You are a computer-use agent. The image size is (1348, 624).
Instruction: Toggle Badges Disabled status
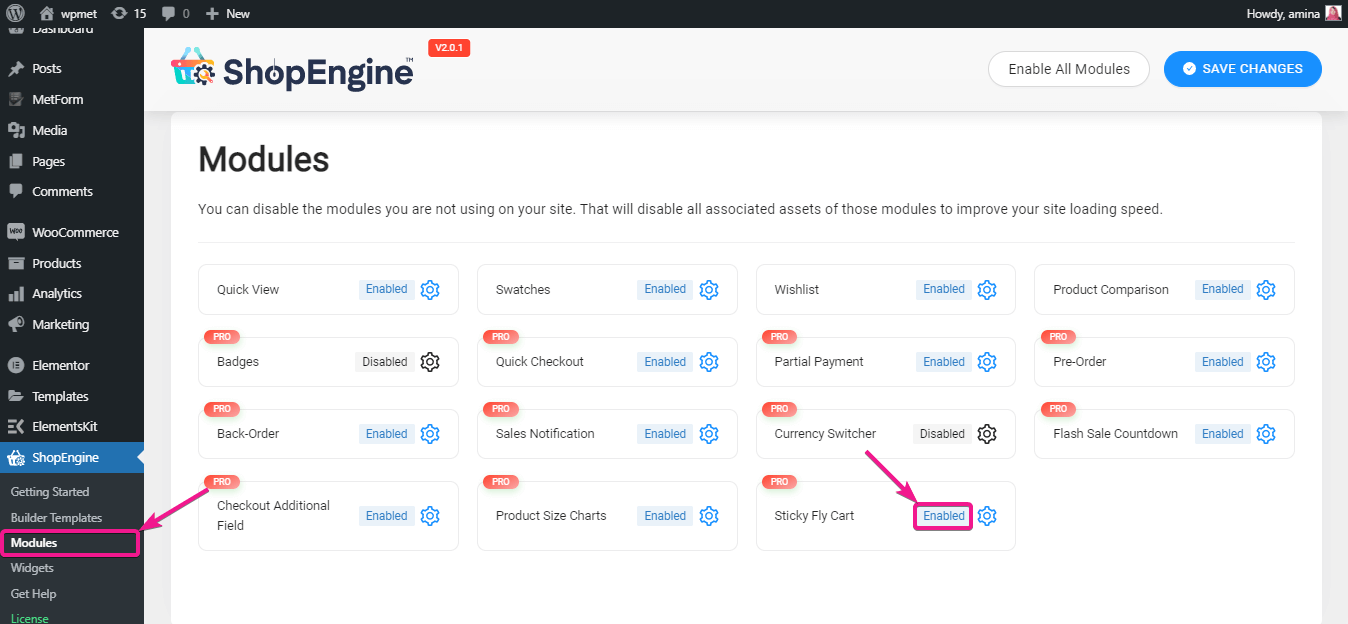pos(385,362)
